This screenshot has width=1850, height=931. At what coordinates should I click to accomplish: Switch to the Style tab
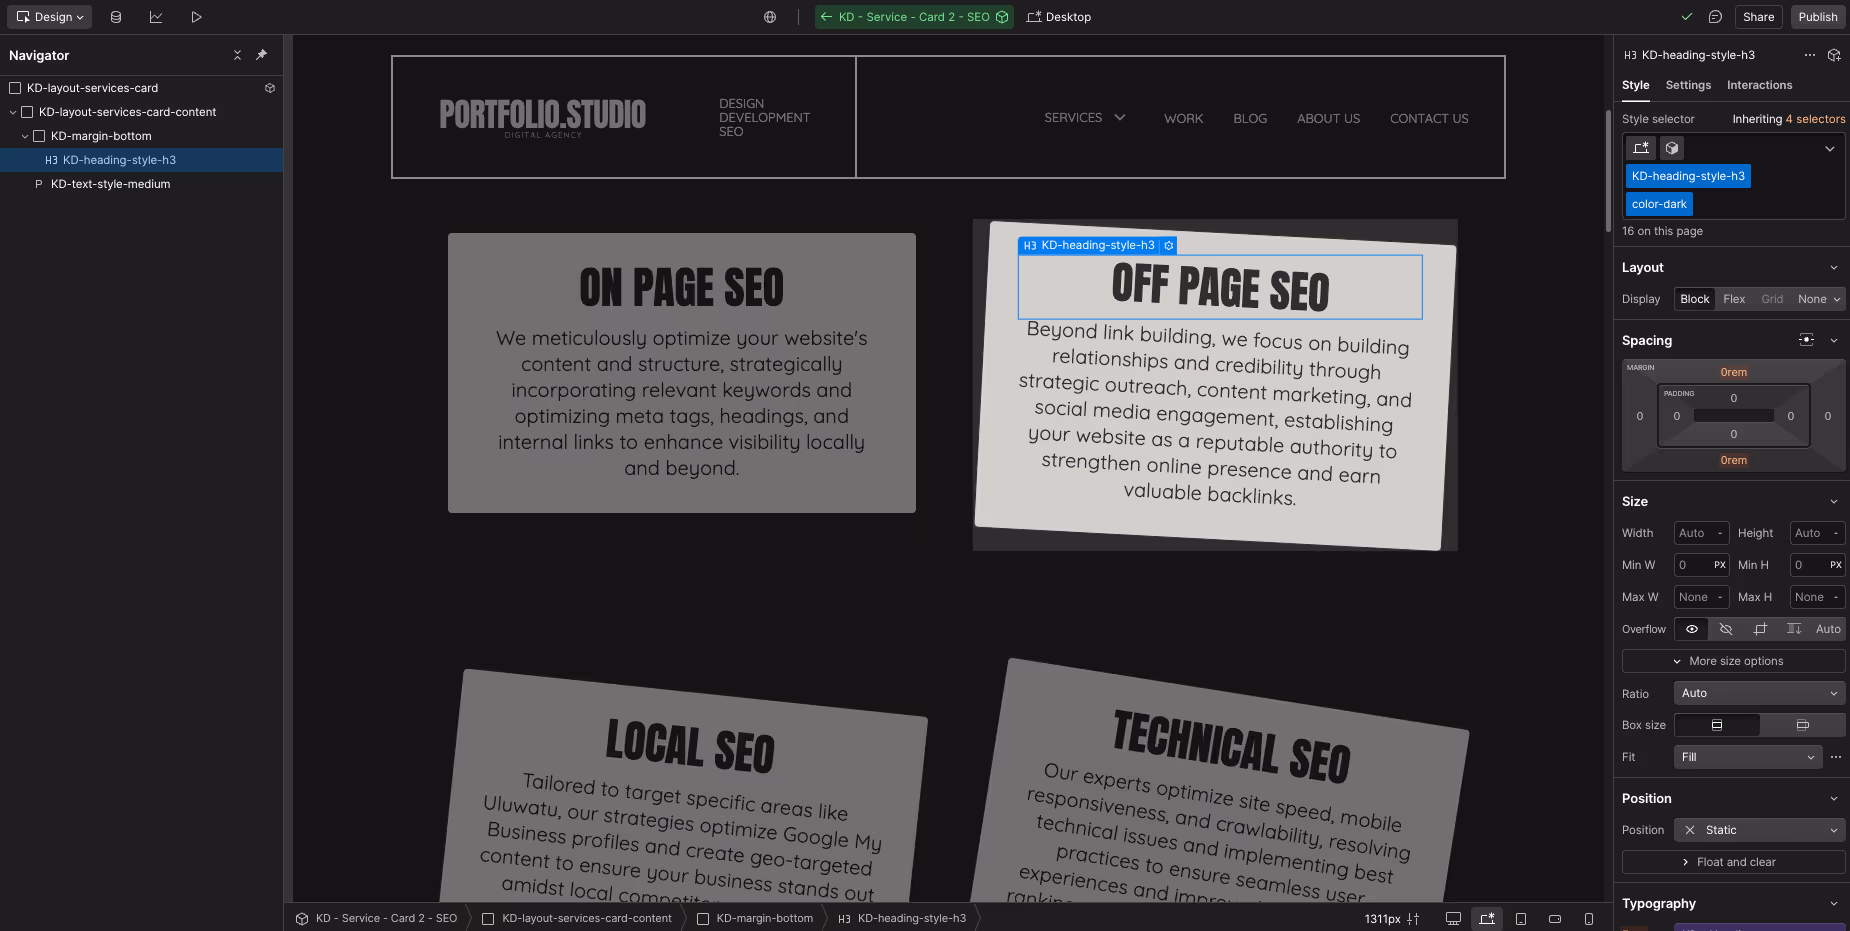pos(1636,85)
